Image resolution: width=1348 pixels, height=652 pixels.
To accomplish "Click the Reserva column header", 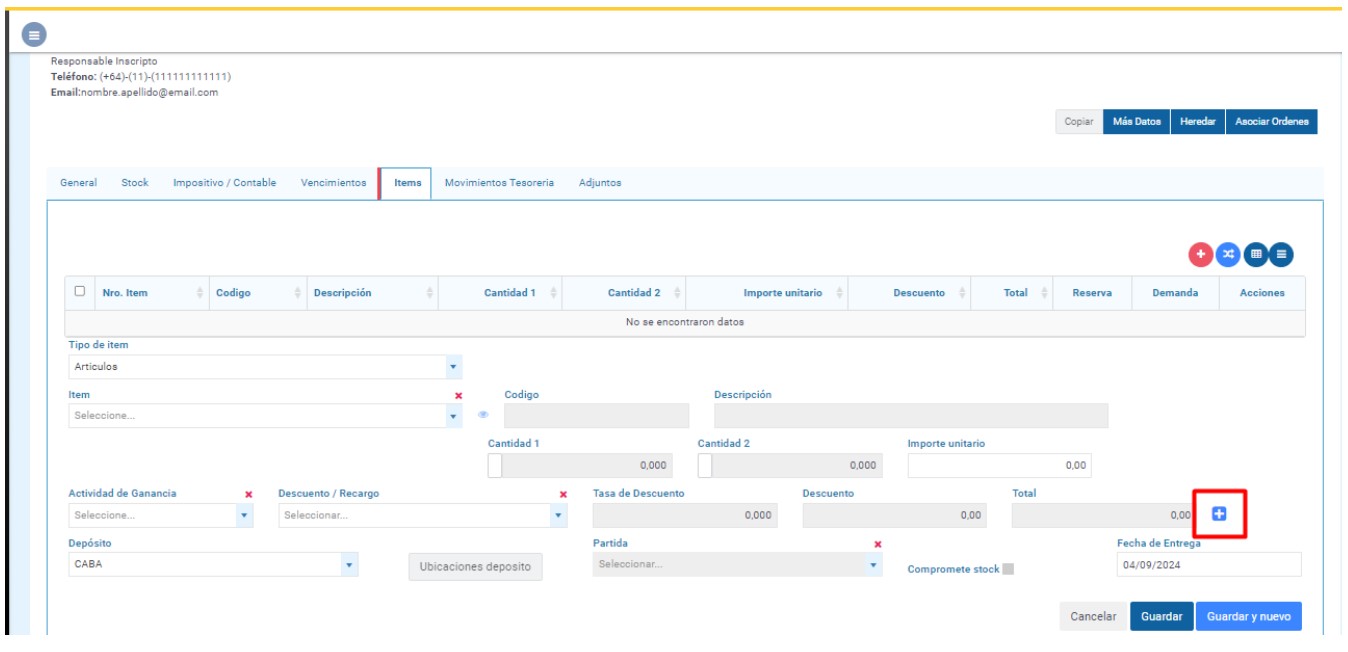I will pyautogui.click(x=1092, y=293).
